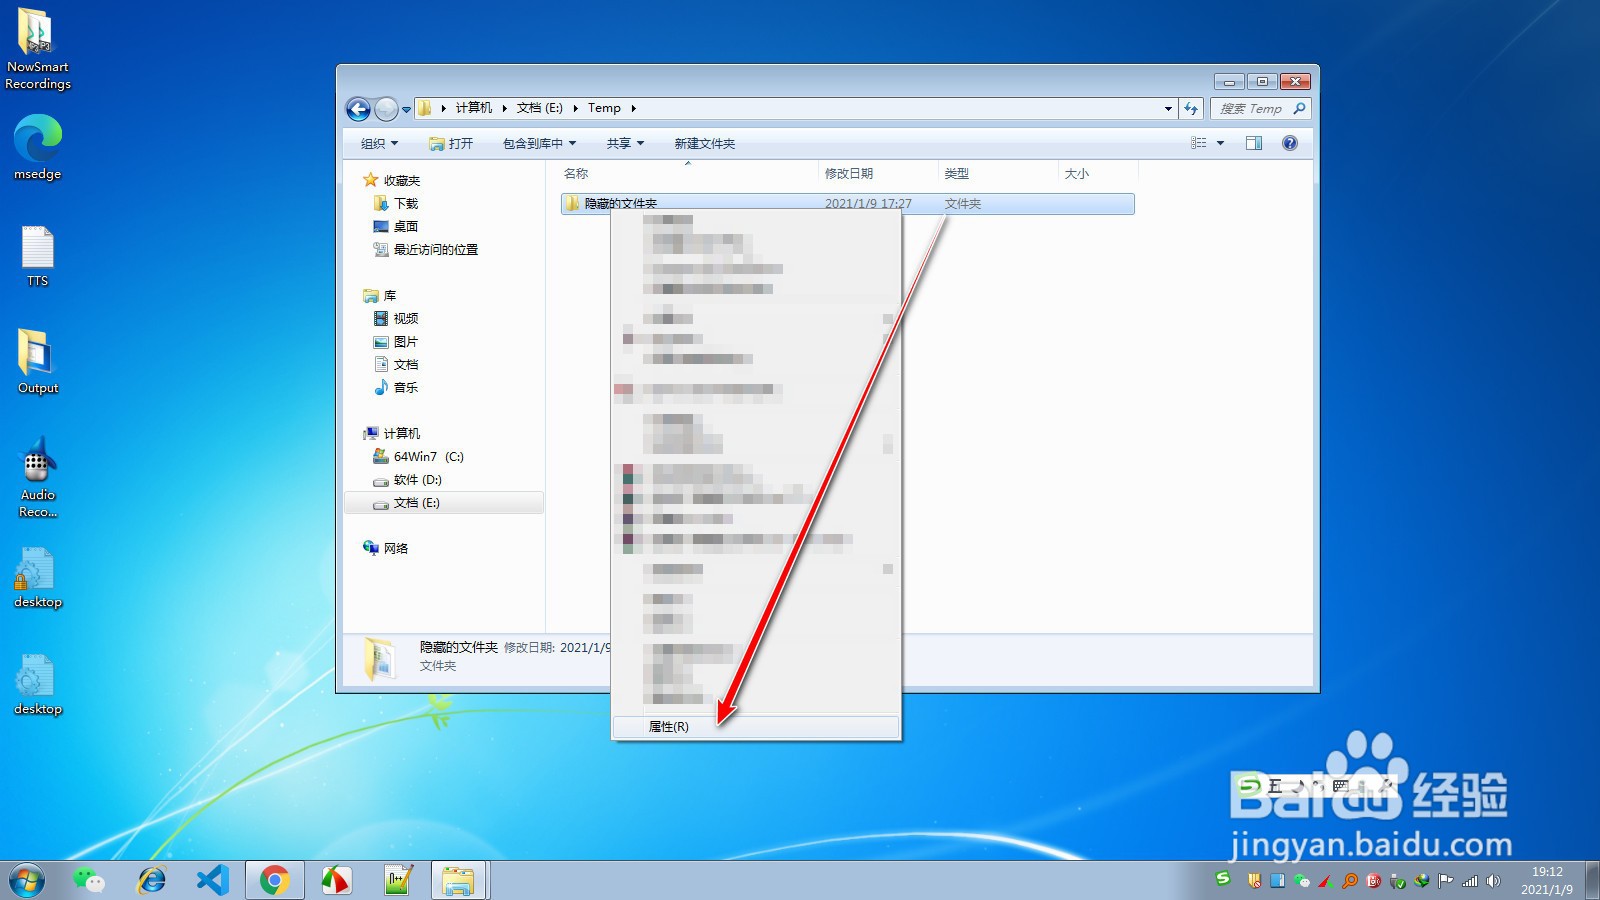Screen dimensions: 1600x900
Task: Click the Sogou input green S tray icon
Action: tap(1223, 879)
